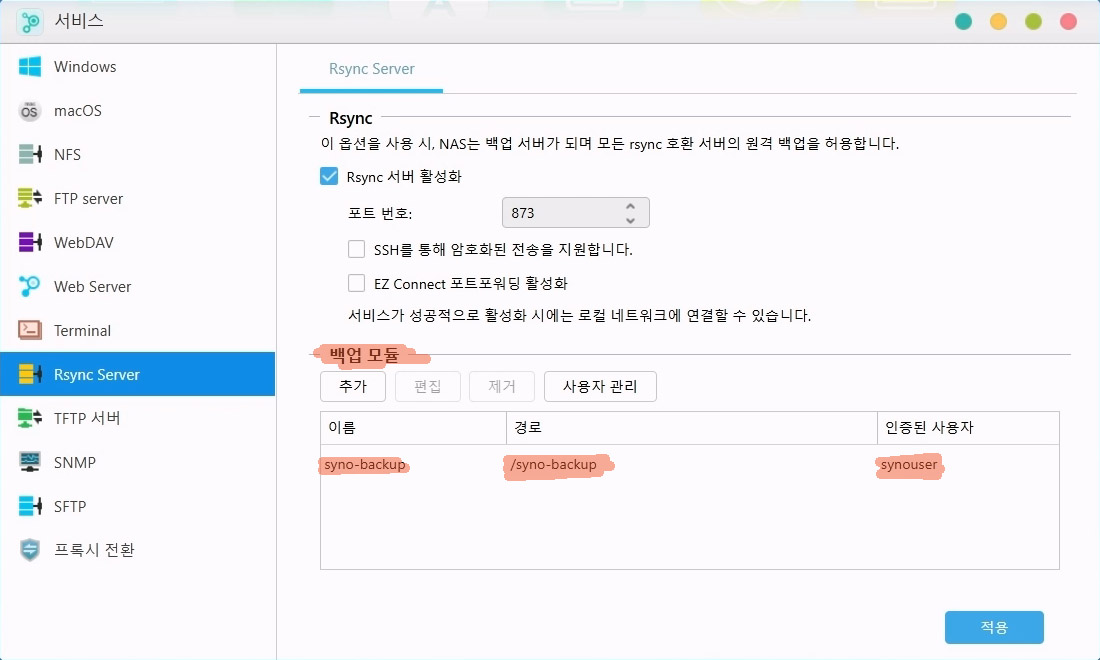Click the FTP server icon
The height and width of the screenshot is (660, 1100).
(x=30, y=199)
